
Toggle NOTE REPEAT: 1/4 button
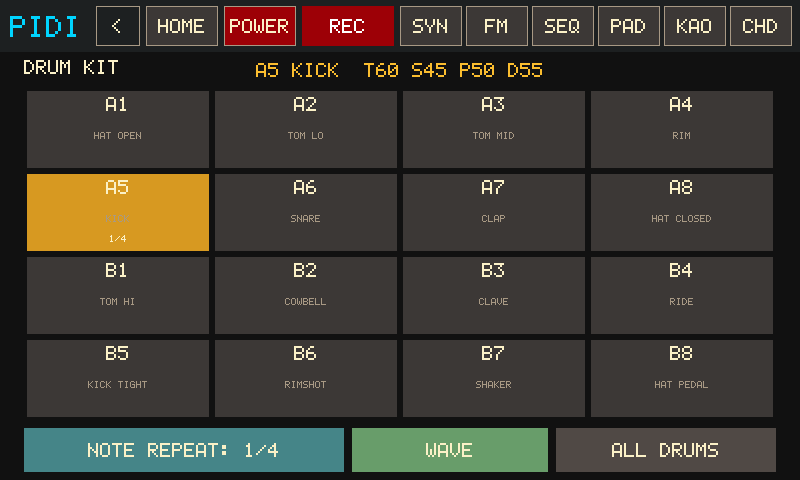(x=184, y=450)
